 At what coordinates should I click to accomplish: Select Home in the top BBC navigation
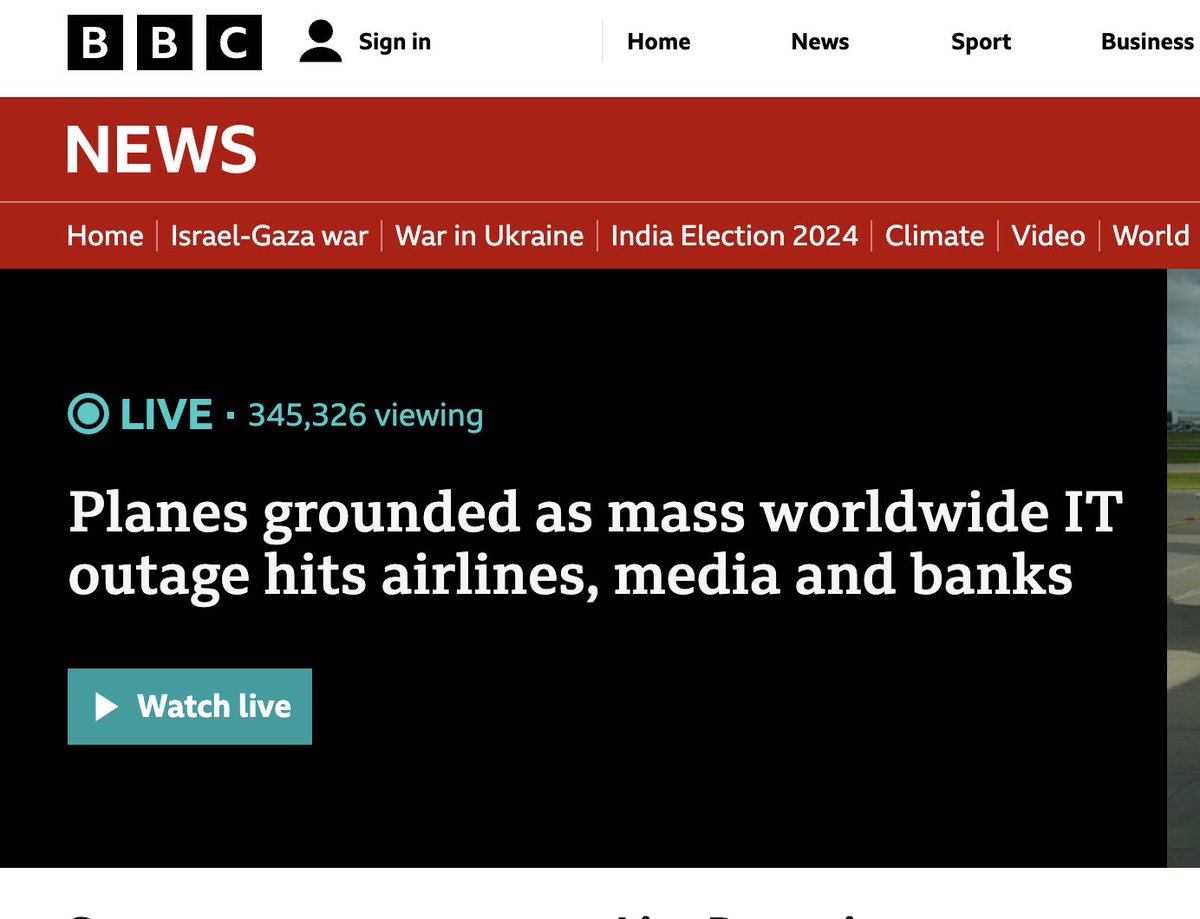click(658, 42)
